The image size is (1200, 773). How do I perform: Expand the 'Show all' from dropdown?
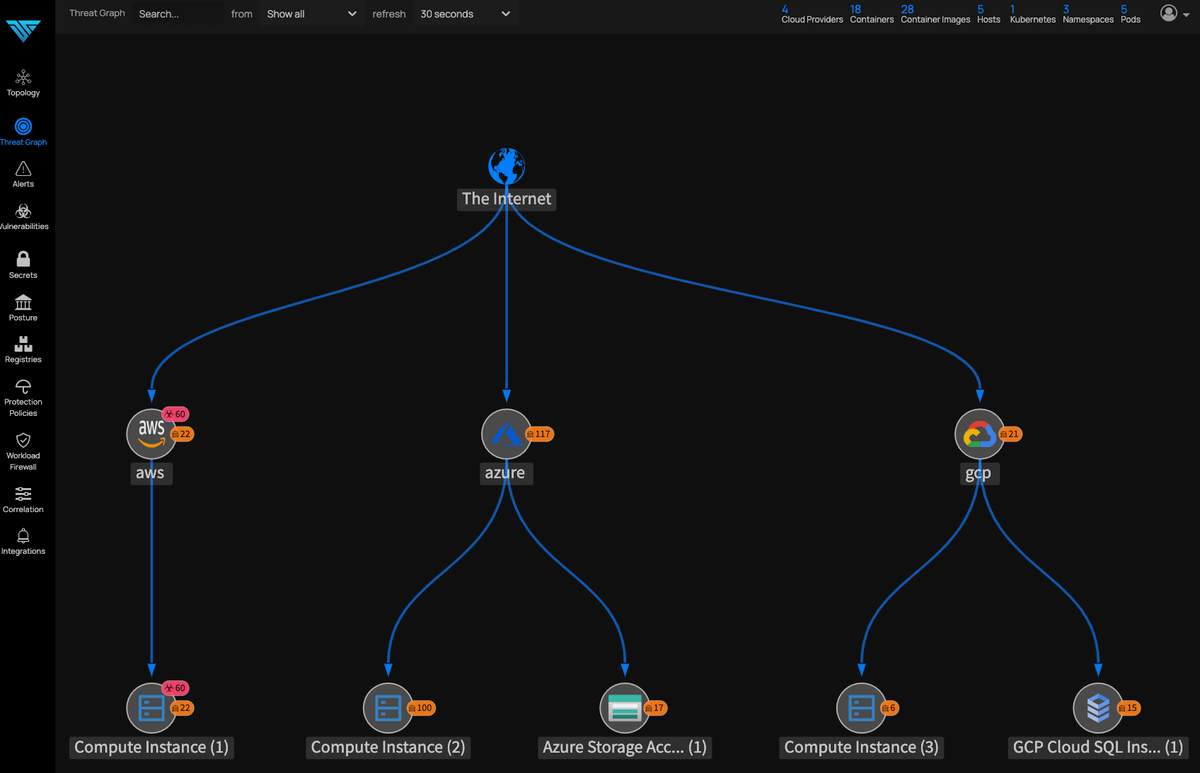311,14
